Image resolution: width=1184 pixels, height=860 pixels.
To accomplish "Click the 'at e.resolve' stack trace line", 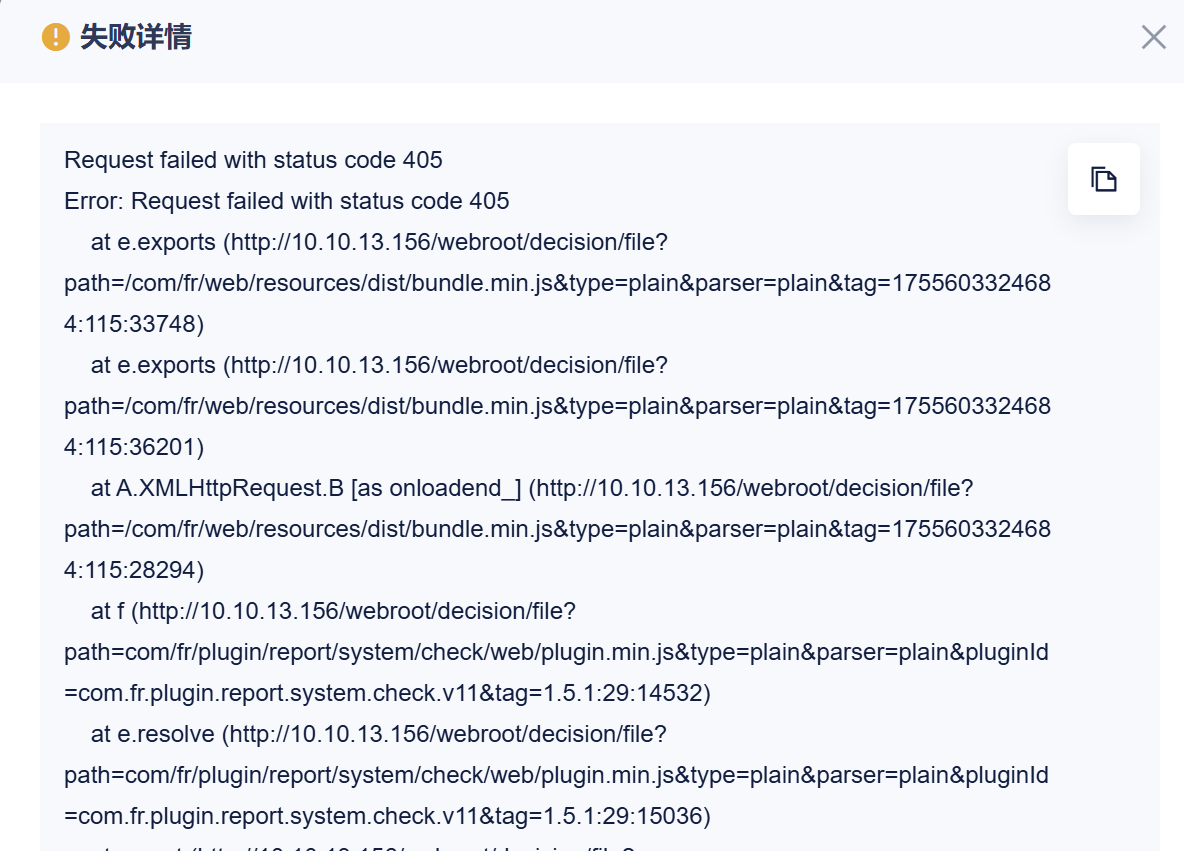I will tap(378, 734).
